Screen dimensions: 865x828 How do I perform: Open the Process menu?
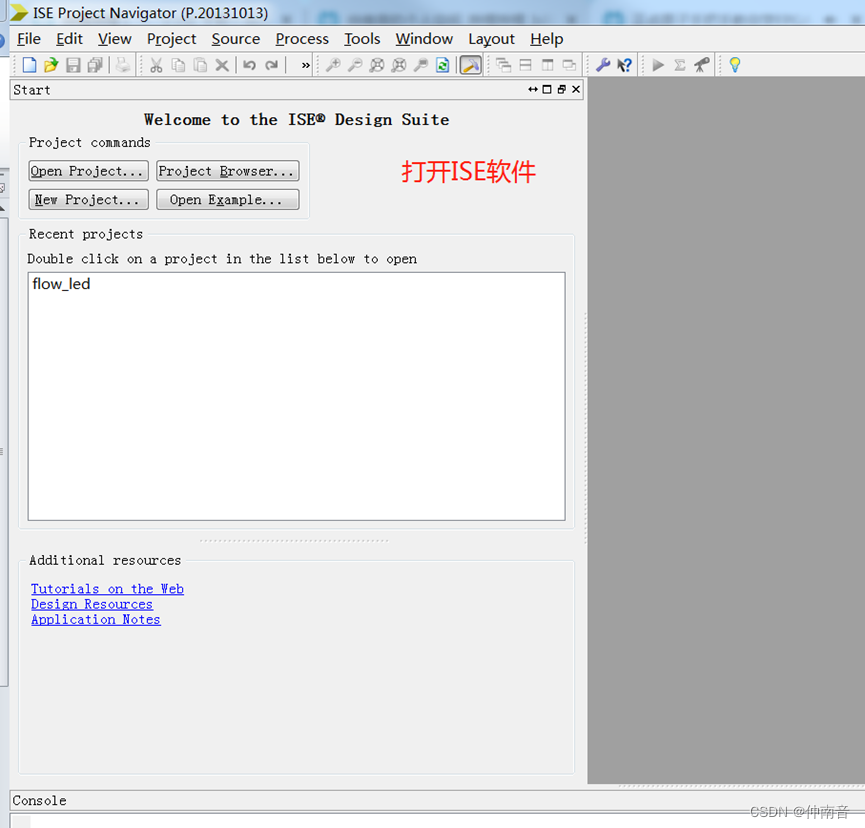[302, 39]
